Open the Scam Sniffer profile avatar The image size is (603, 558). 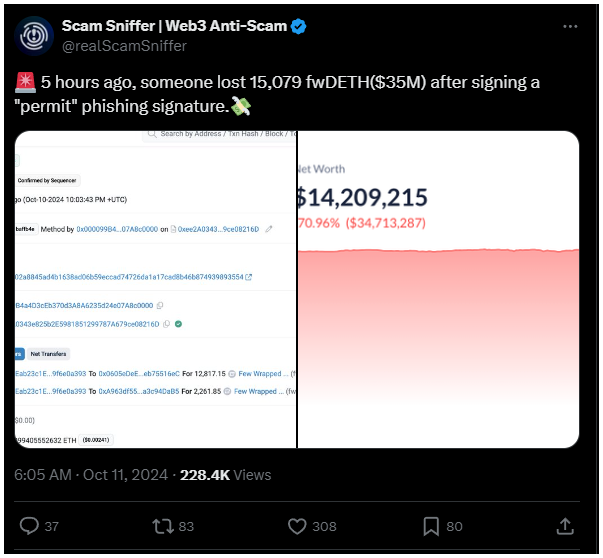click(x=34, y=36)
